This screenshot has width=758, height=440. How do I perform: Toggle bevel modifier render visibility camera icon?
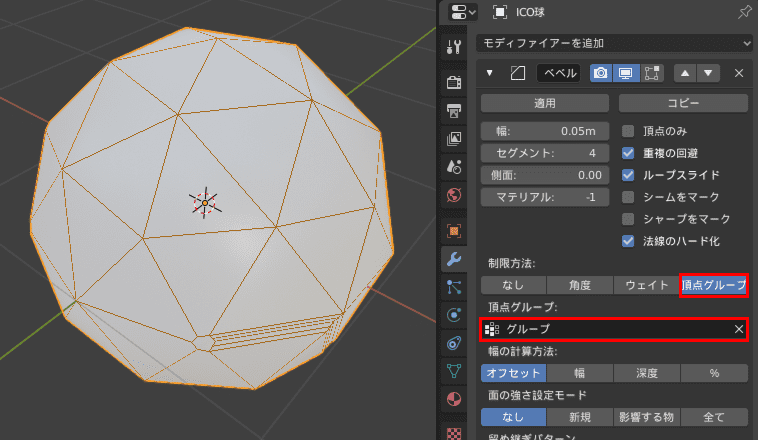point(601,73)
